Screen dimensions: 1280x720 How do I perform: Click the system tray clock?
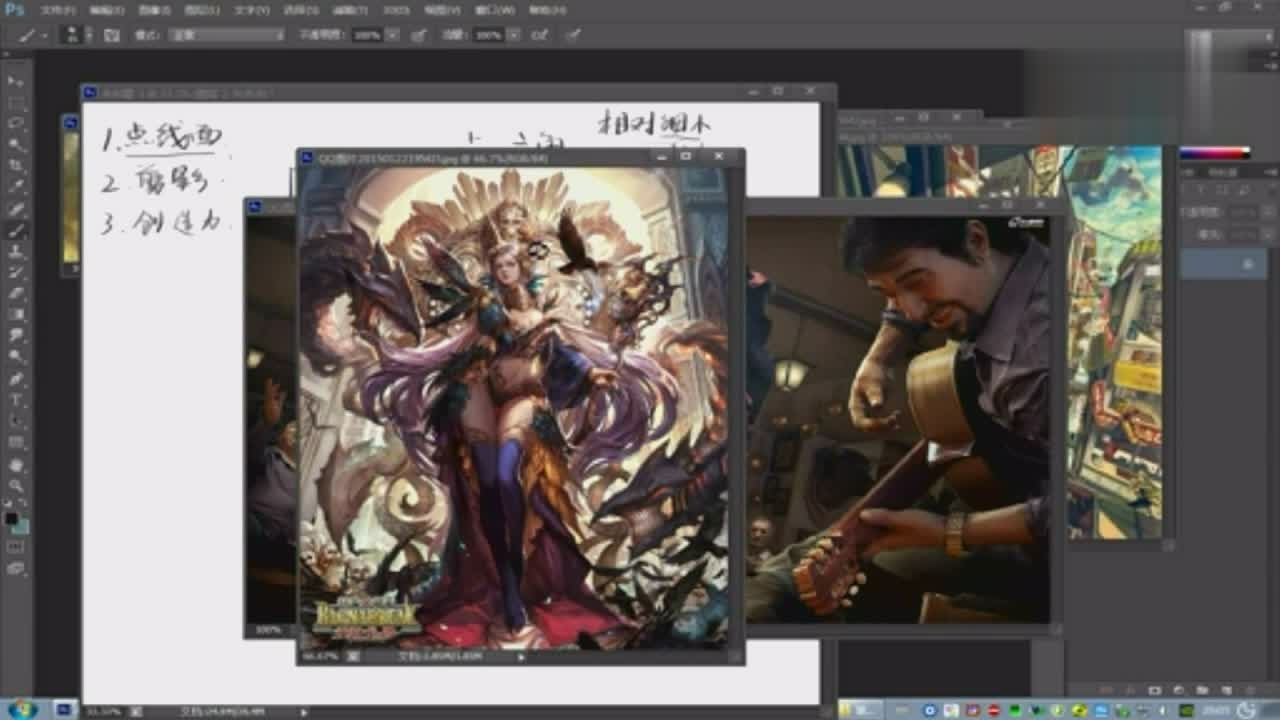(1218, 709)
